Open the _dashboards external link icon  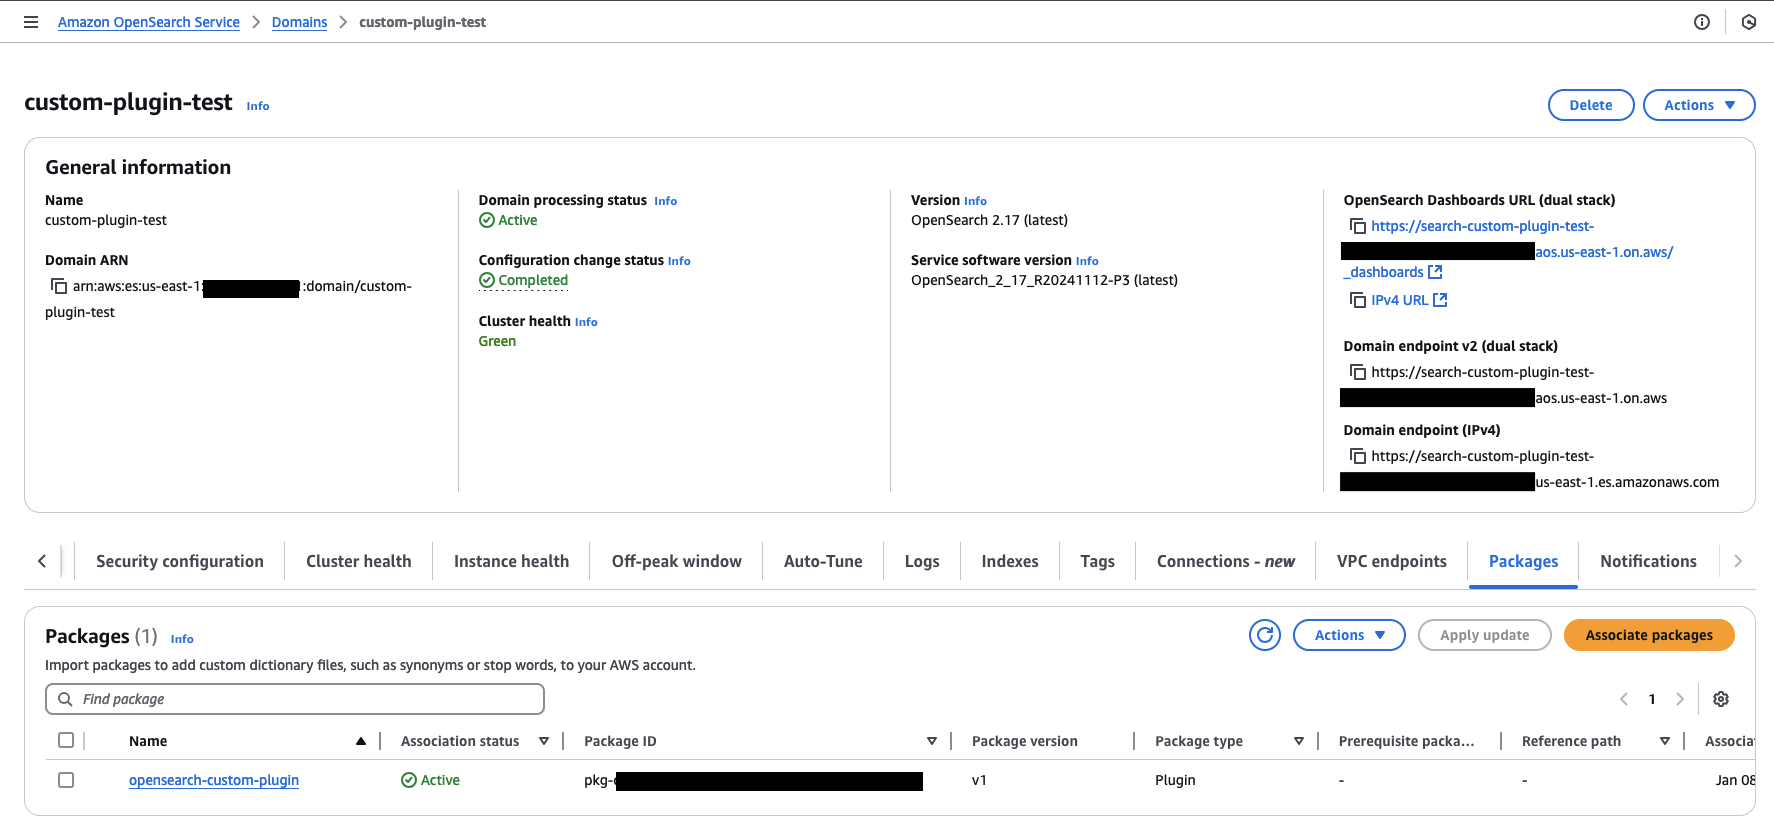1435,272
